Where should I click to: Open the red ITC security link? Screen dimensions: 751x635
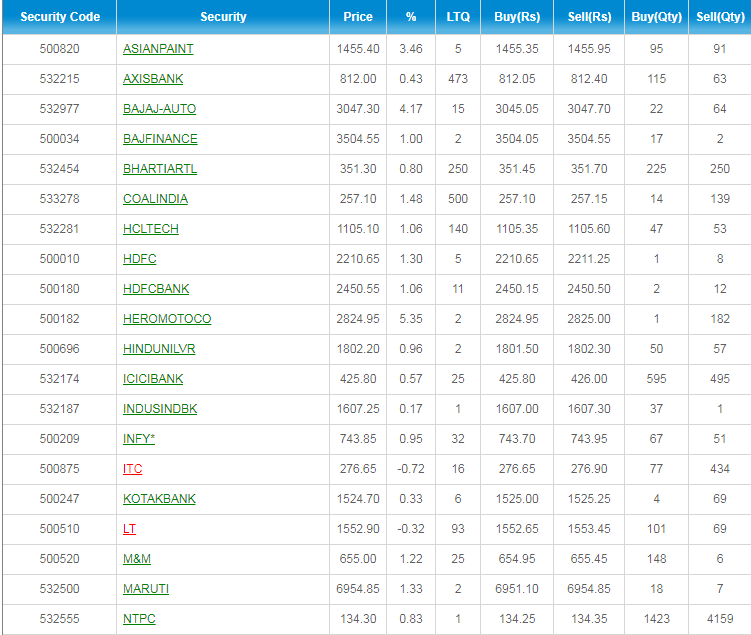point(133,469)
